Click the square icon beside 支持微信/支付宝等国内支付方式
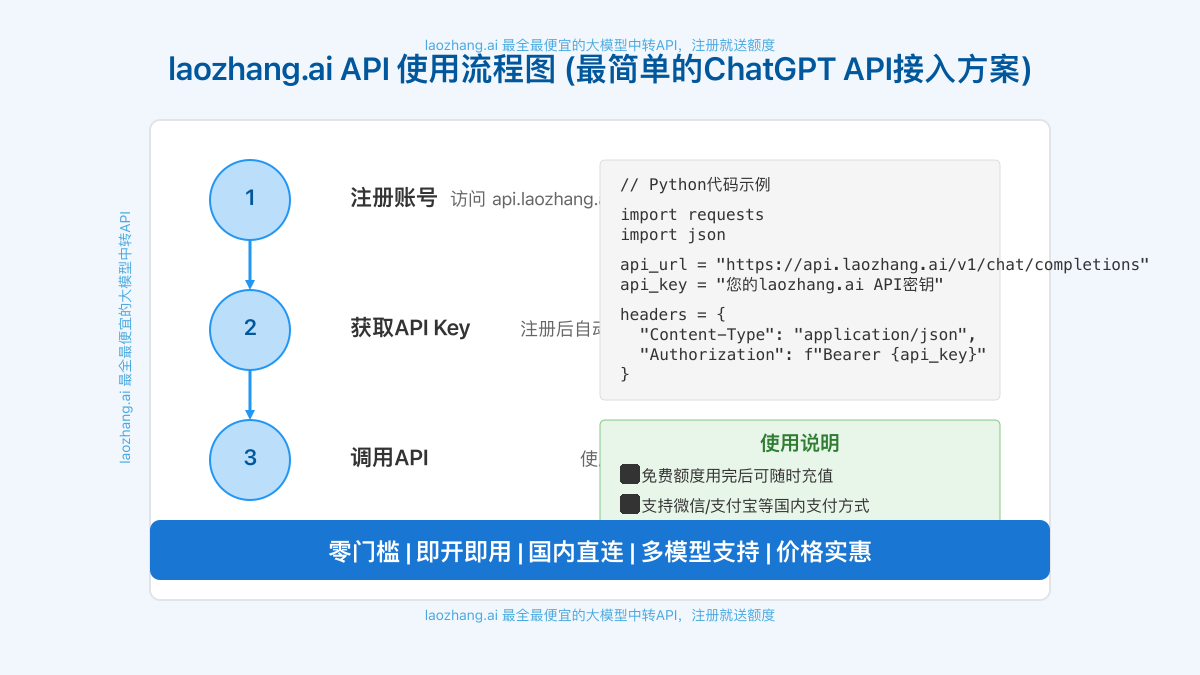Viewport: 1200px width, 675px height. pyautogui.click(x=630, y=505)
